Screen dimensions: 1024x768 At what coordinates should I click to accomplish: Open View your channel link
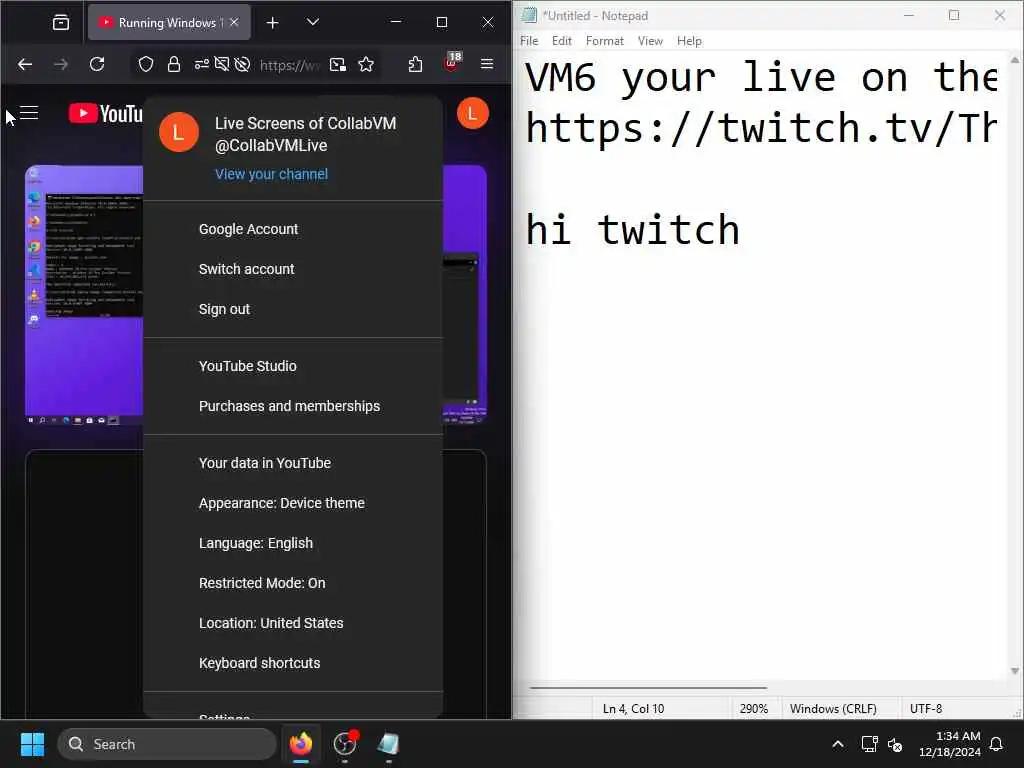pos(271,174)
